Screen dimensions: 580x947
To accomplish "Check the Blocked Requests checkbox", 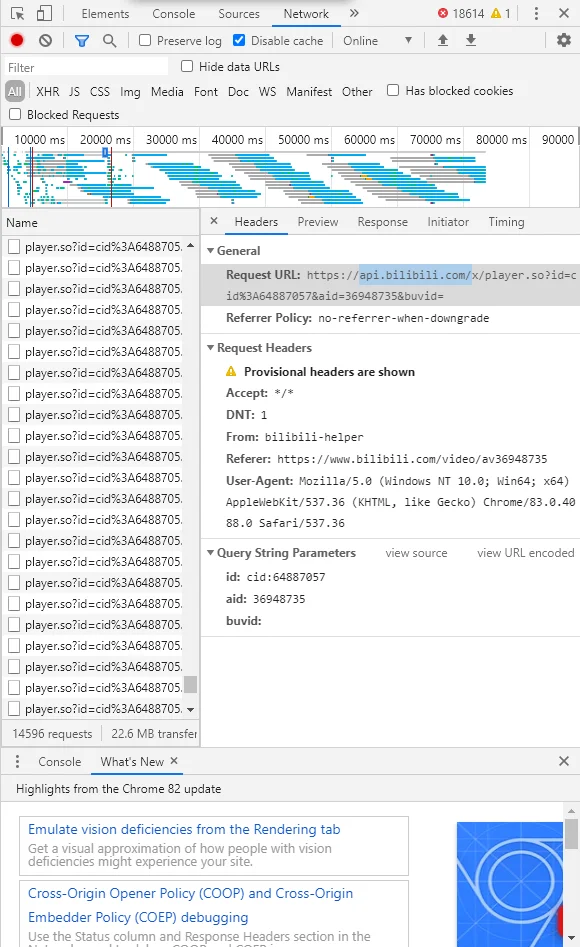I will click(15, 114).
